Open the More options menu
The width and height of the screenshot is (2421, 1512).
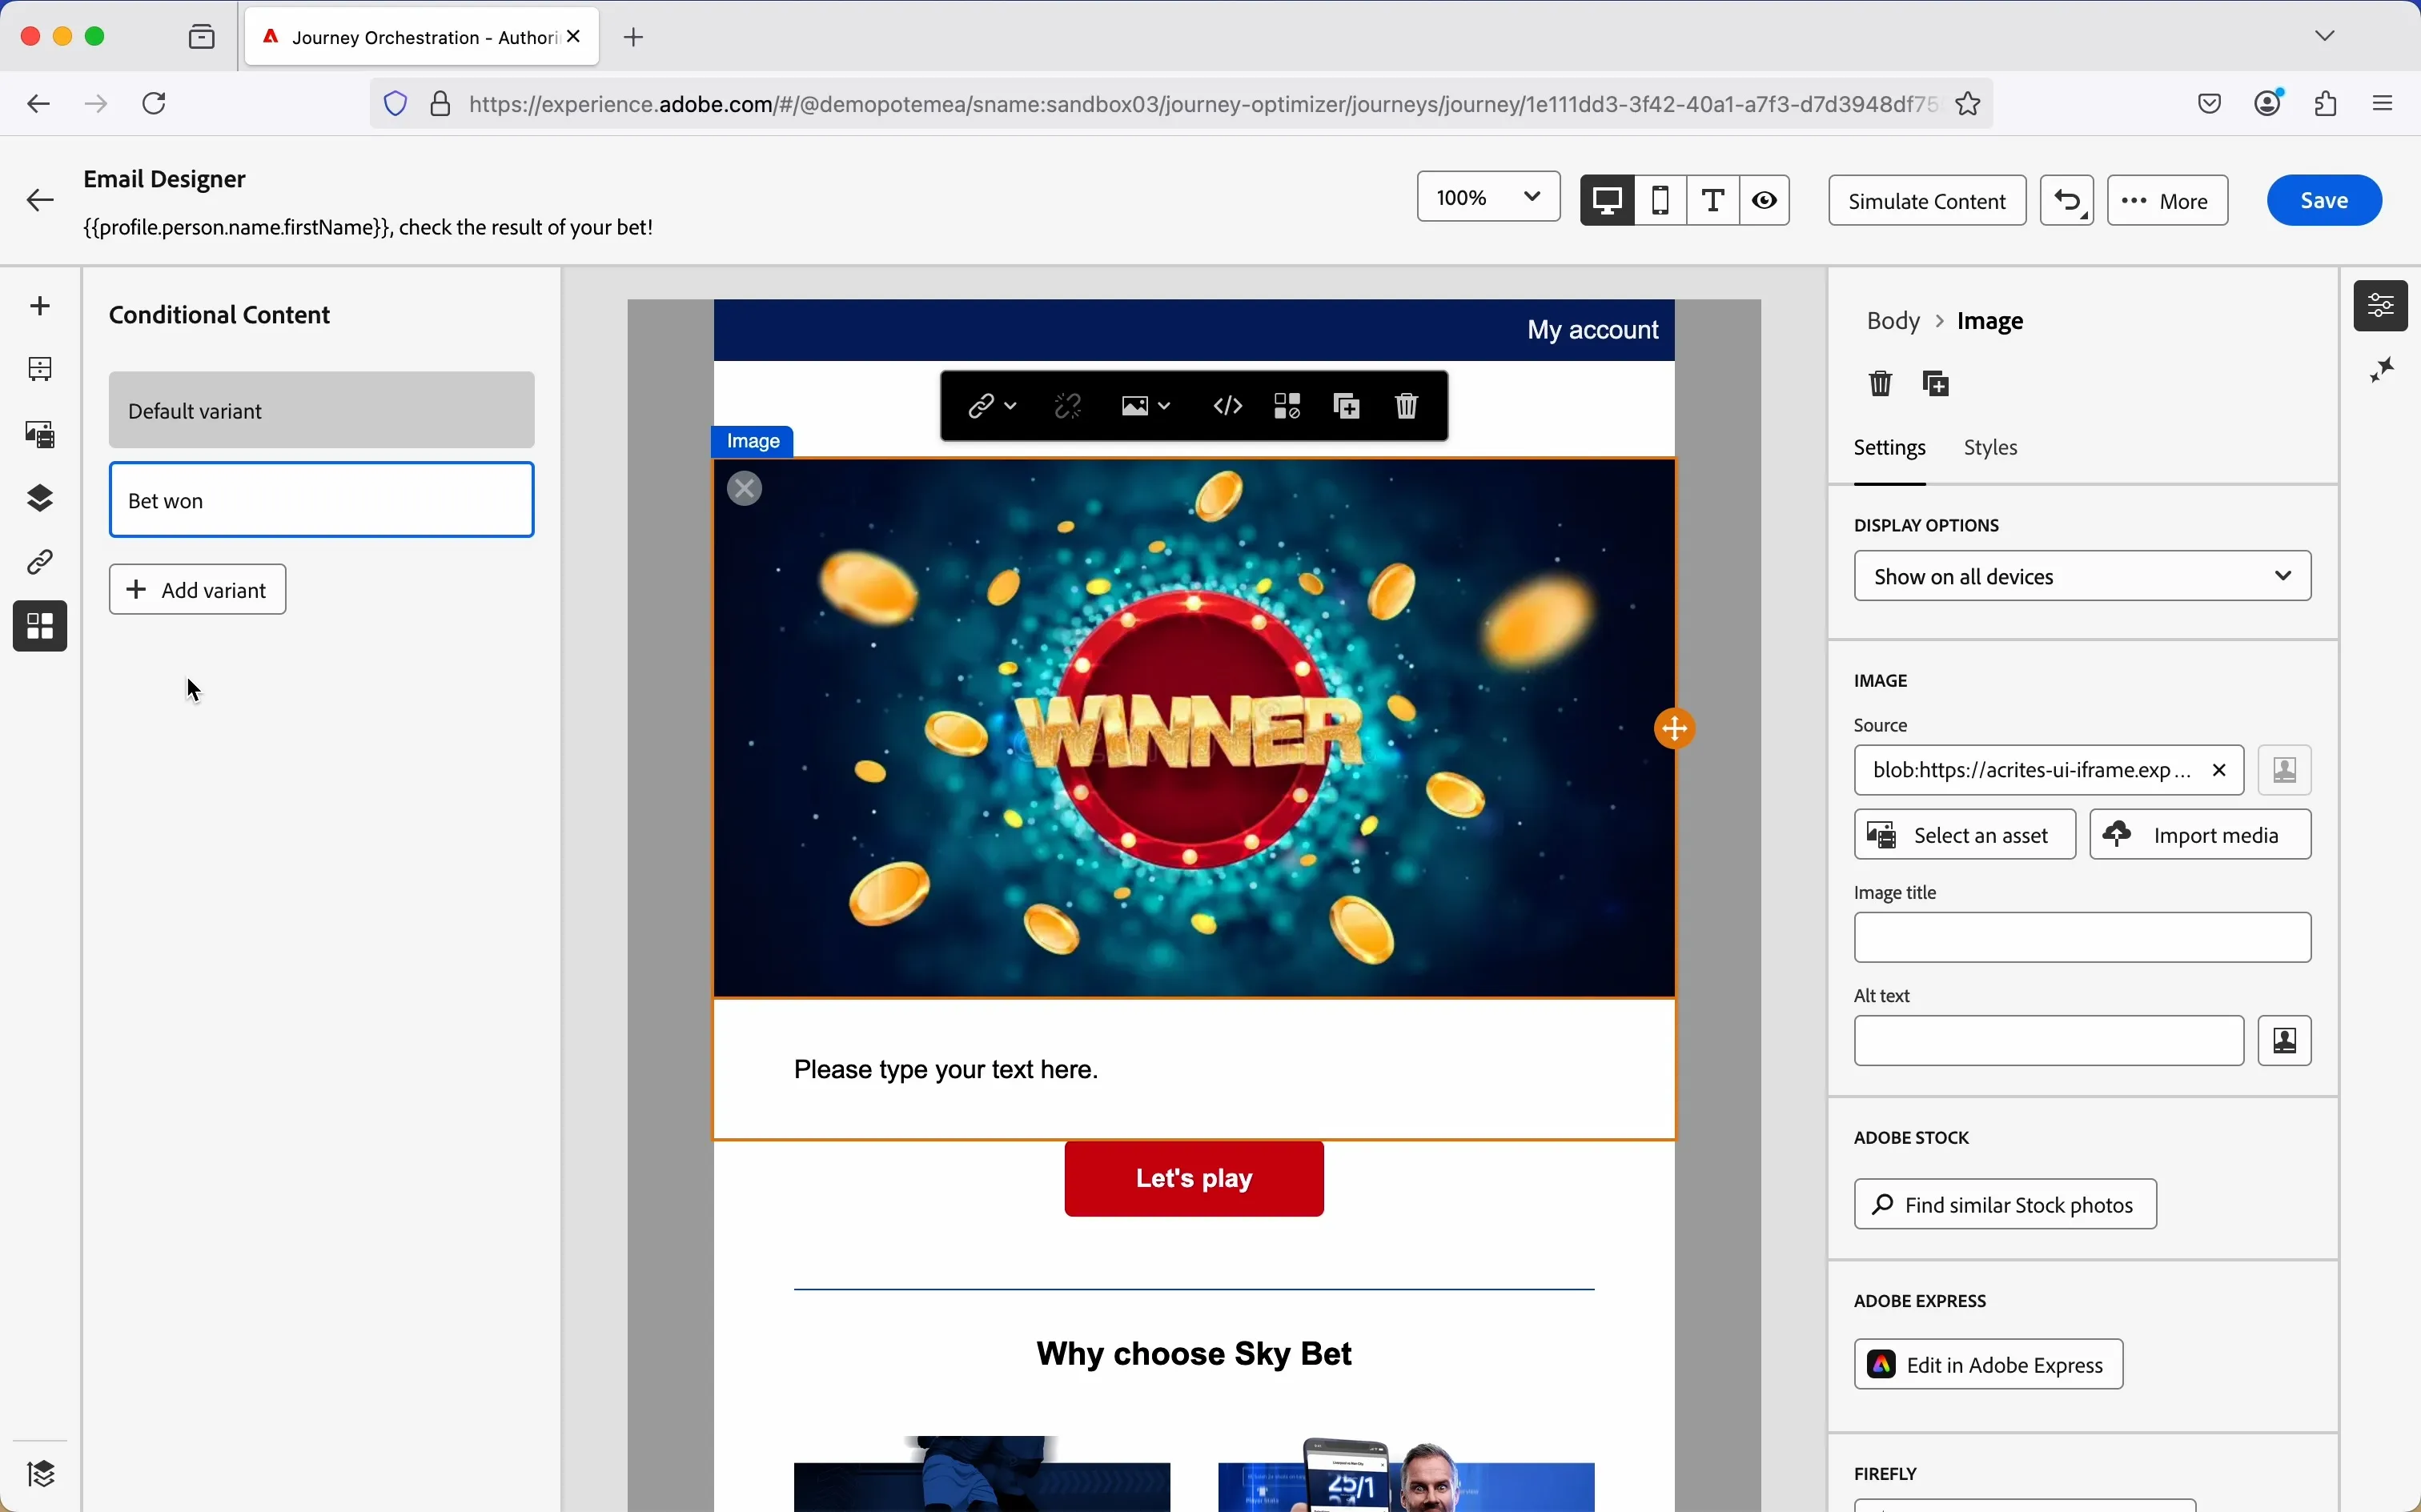2168,201
